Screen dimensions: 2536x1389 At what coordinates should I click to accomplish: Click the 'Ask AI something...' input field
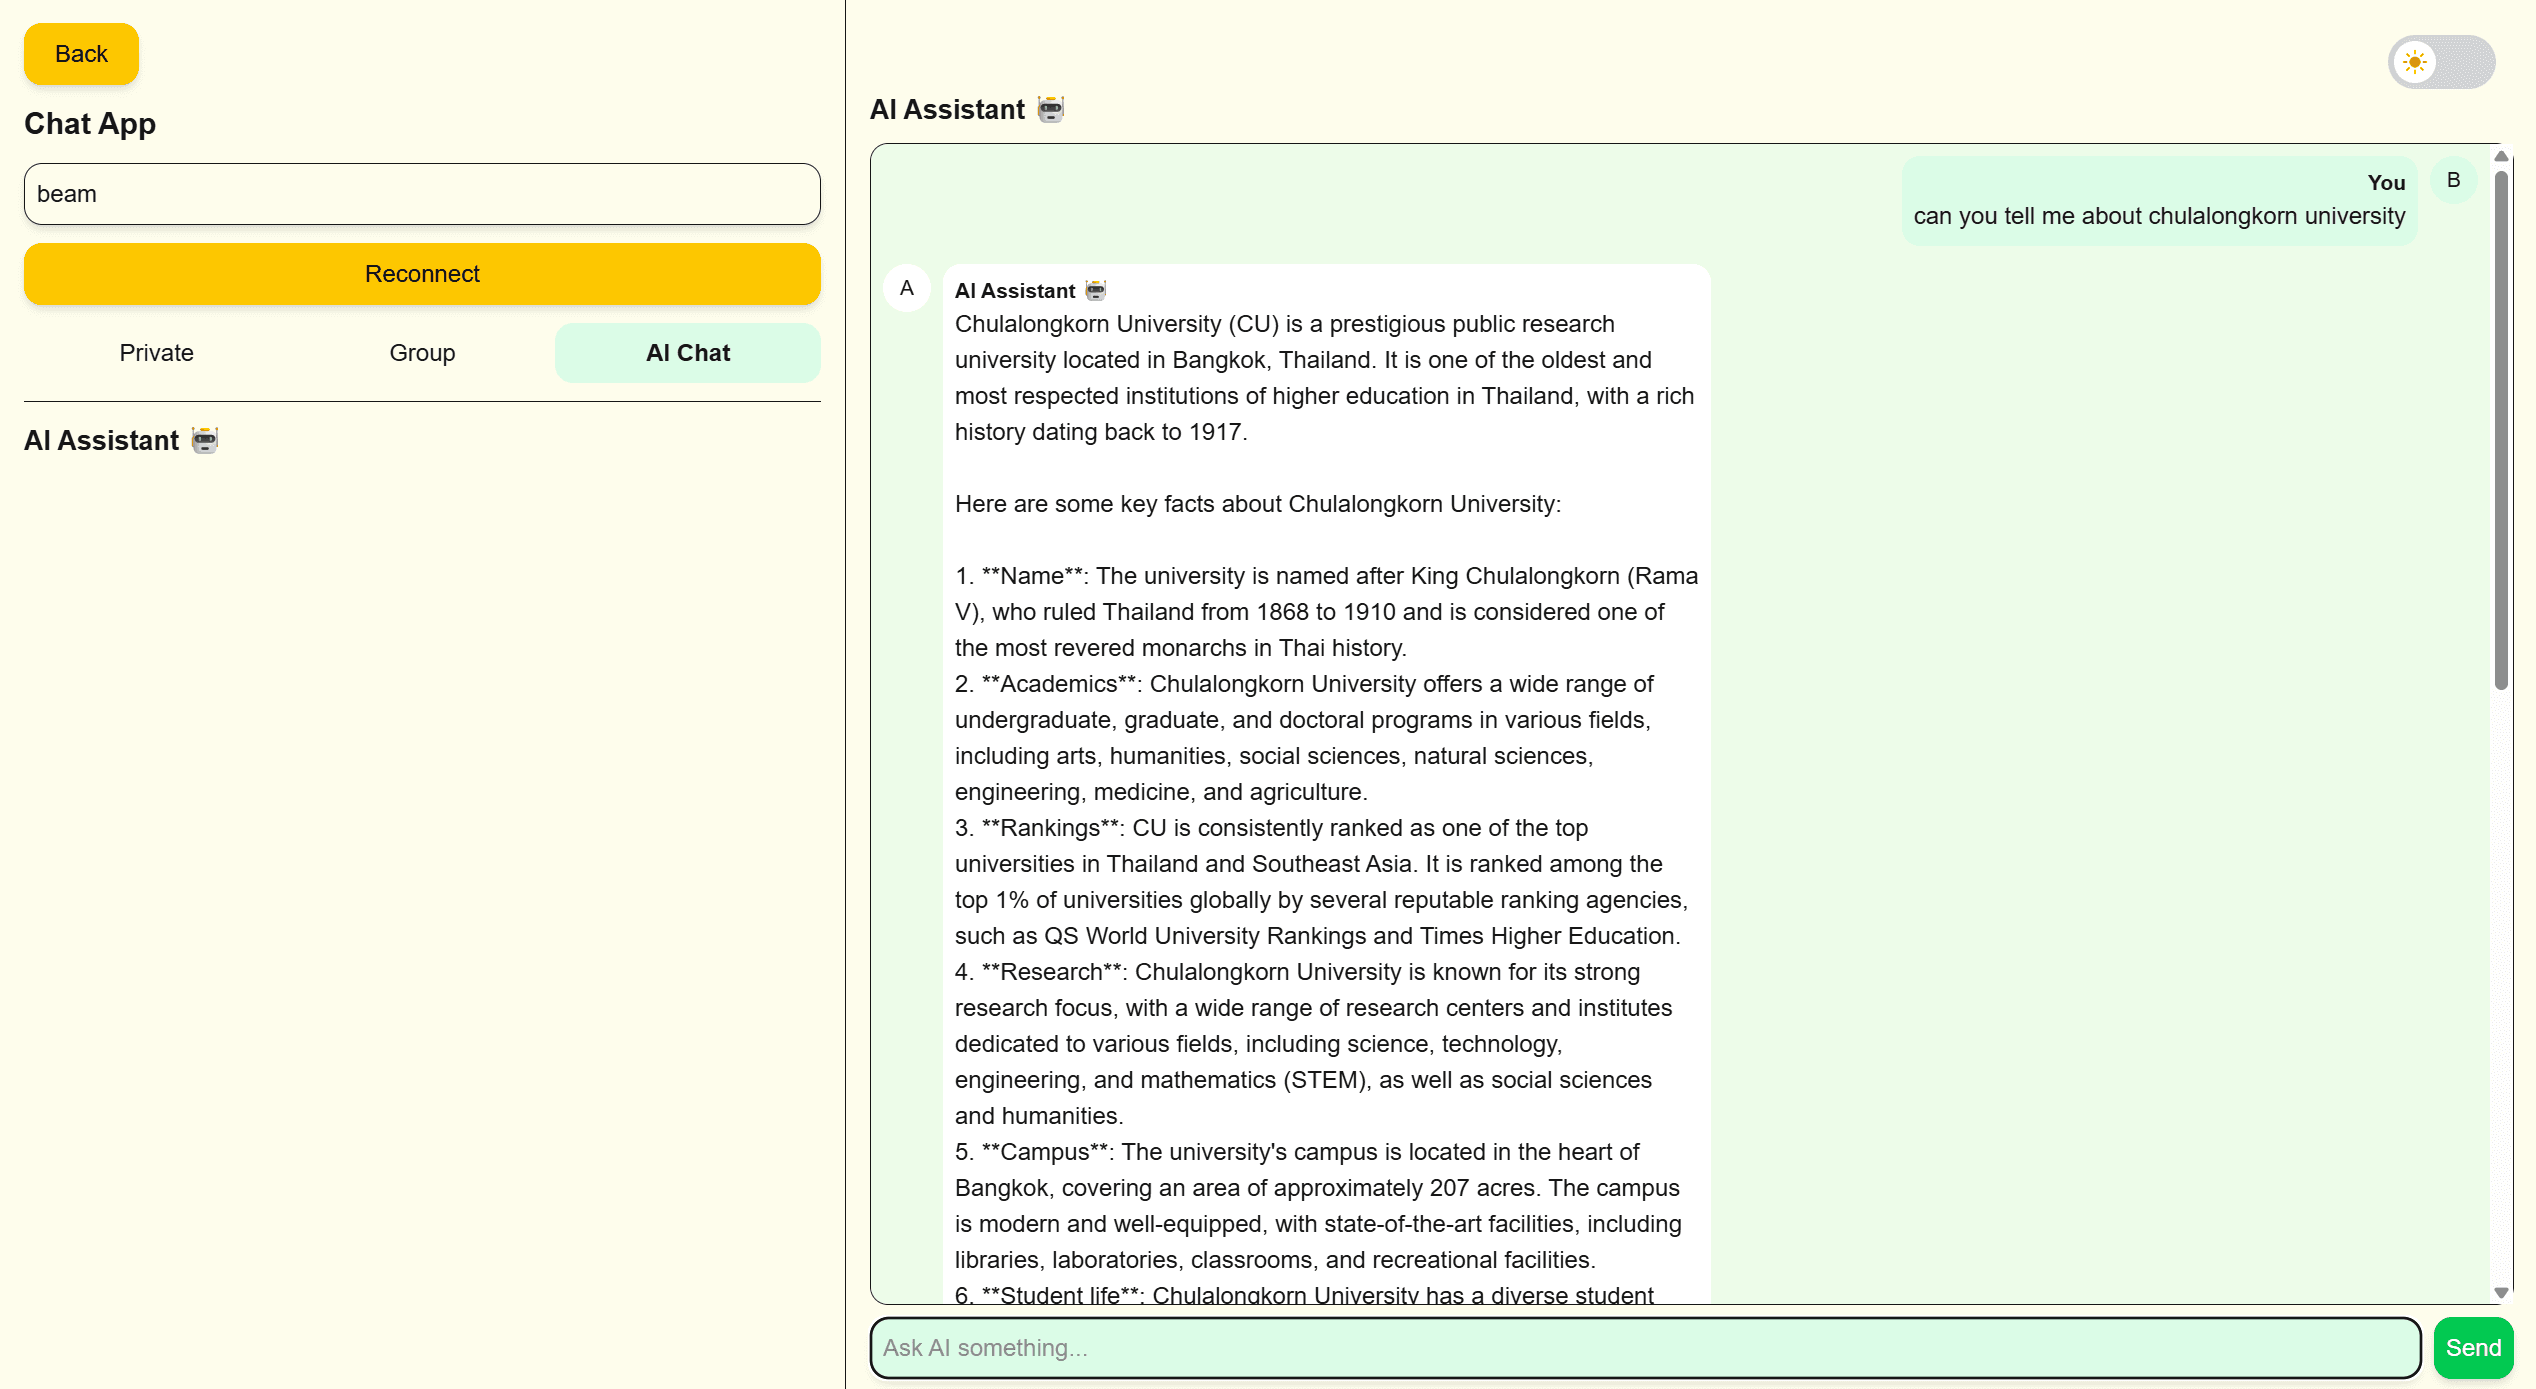click(1645, 1348)
